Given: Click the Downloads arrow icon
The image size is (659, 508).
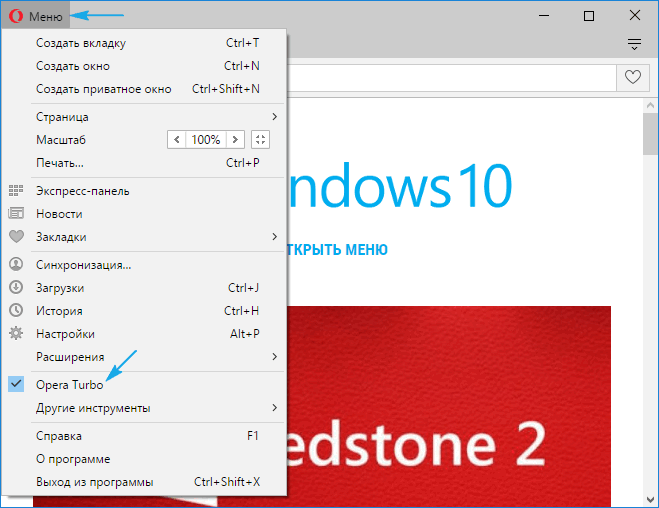Looking at the screenshot, I should coord(16,288).
